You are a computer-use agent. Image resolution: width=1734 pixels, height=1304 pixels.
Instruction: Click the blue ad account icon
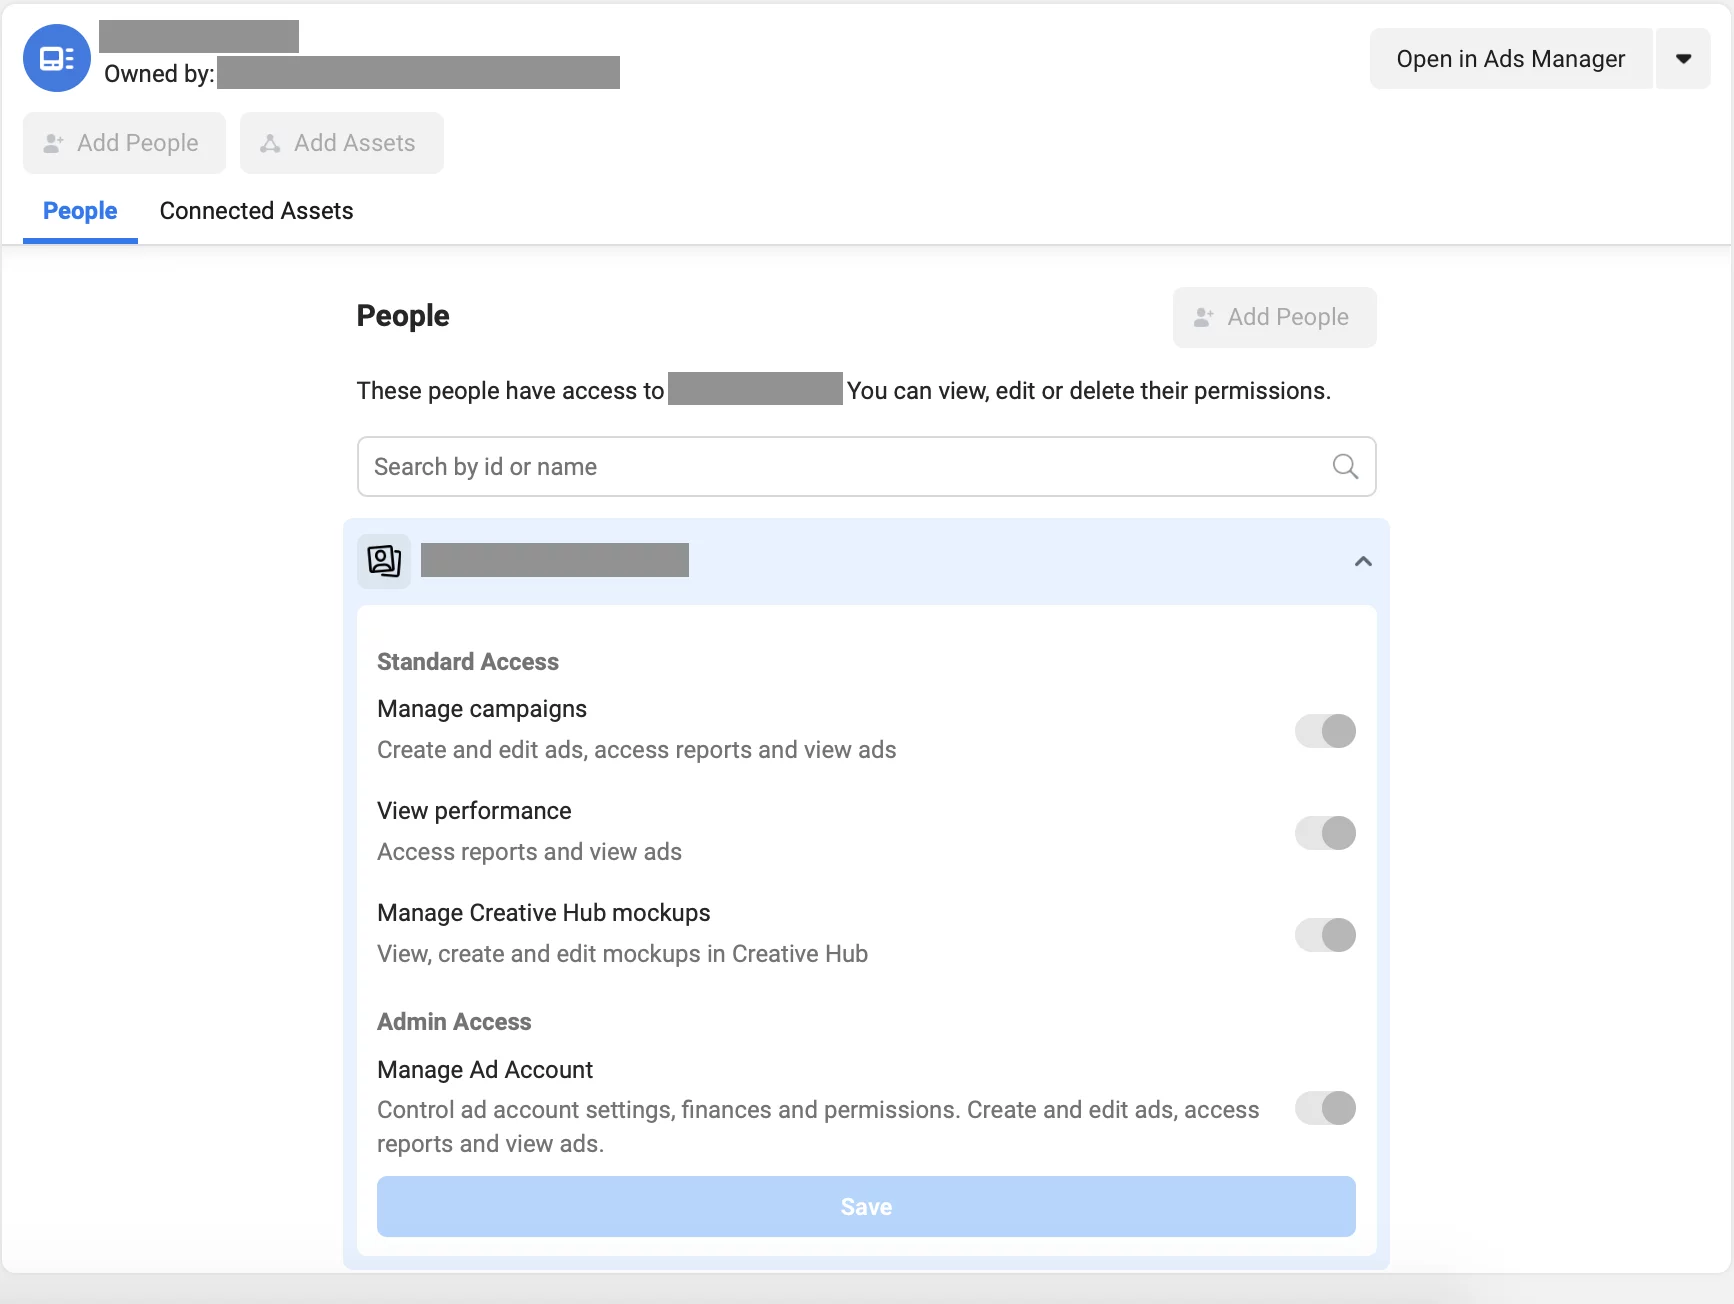coord(57,59)
